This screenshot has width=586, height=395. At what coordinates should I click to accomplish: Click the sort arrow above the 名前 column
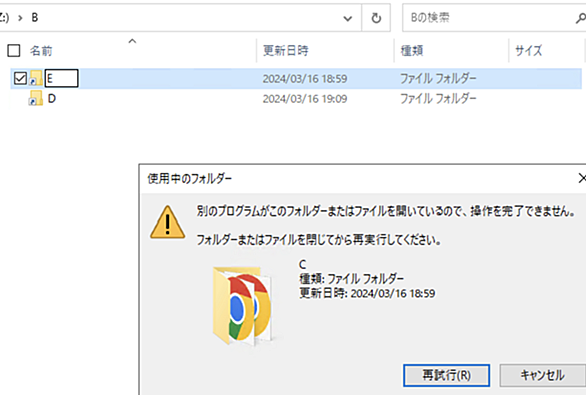coord(132,41)
